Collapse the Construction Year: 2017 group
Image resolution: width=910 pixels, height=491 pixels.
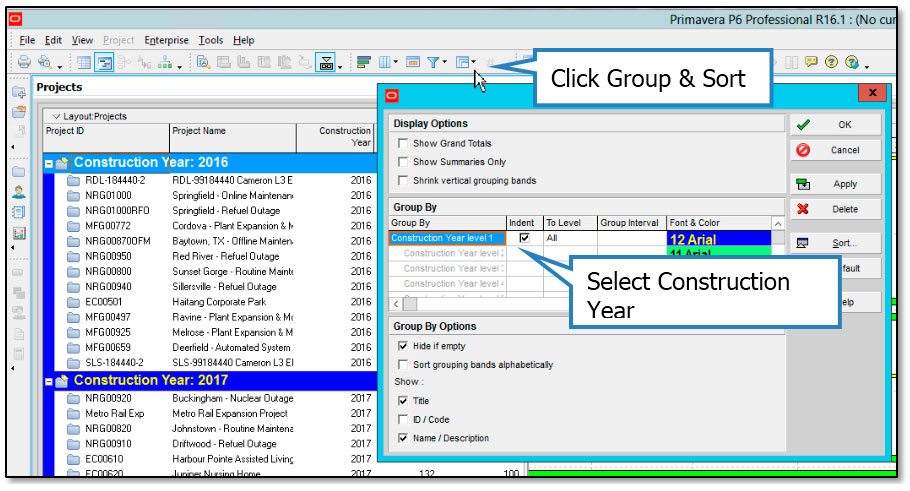click(x=49, y=382)
